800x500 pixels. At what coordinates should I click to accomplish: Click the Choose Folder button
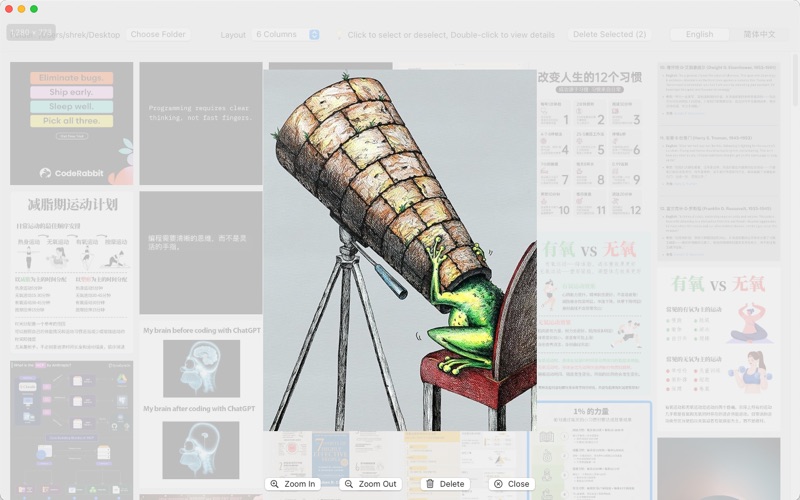tap(158, 34)
